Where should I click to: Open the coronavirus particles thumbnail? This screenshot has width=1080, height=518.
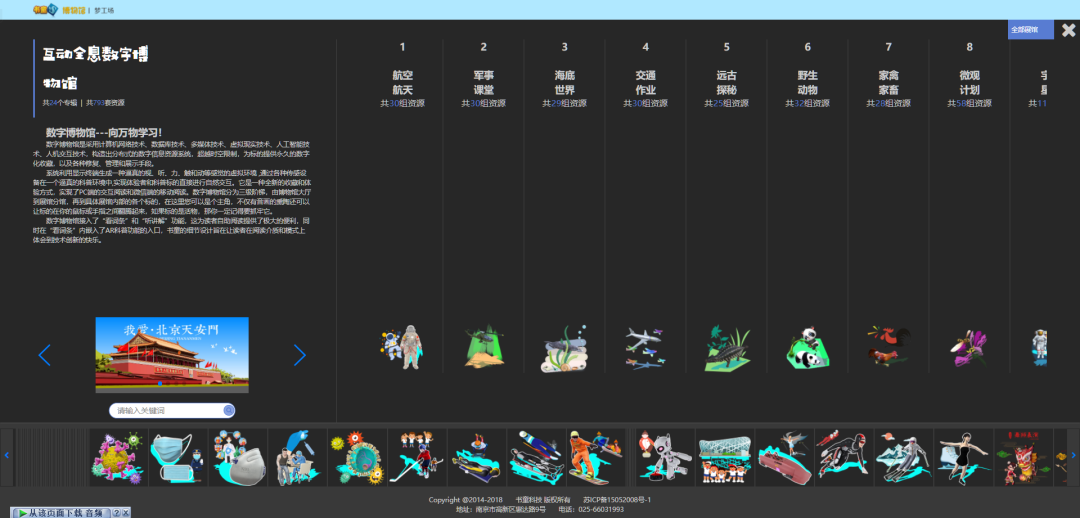118,457
